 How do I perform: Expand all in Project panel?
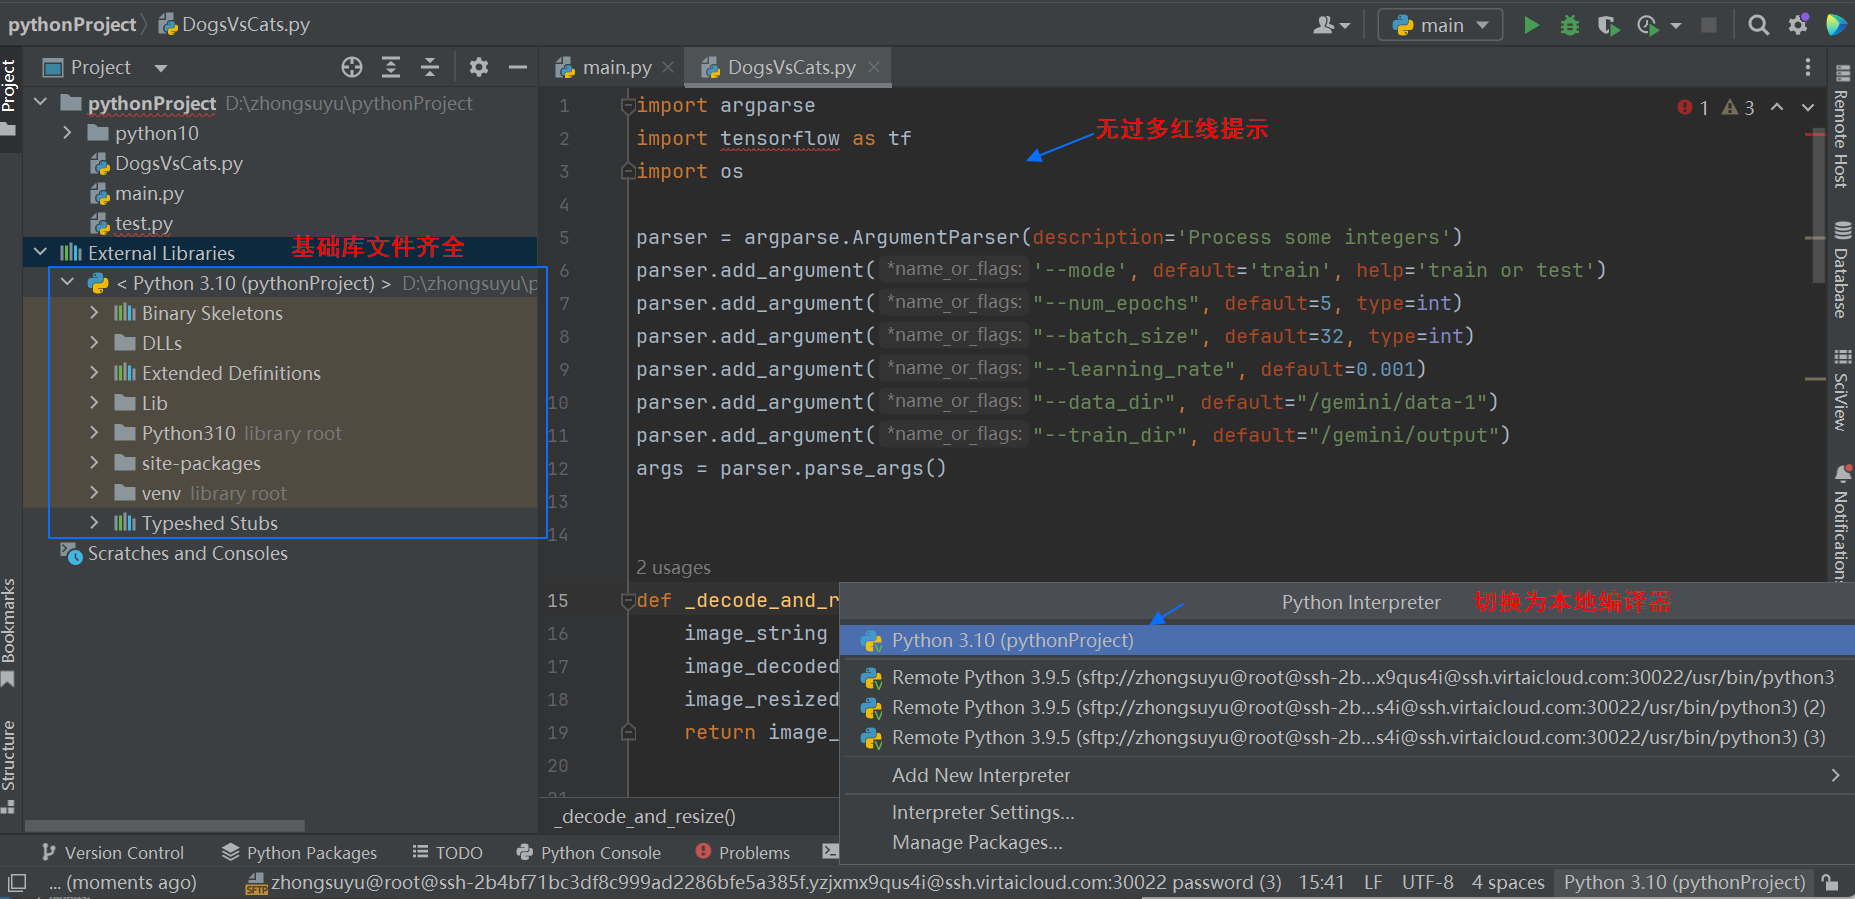391,67
